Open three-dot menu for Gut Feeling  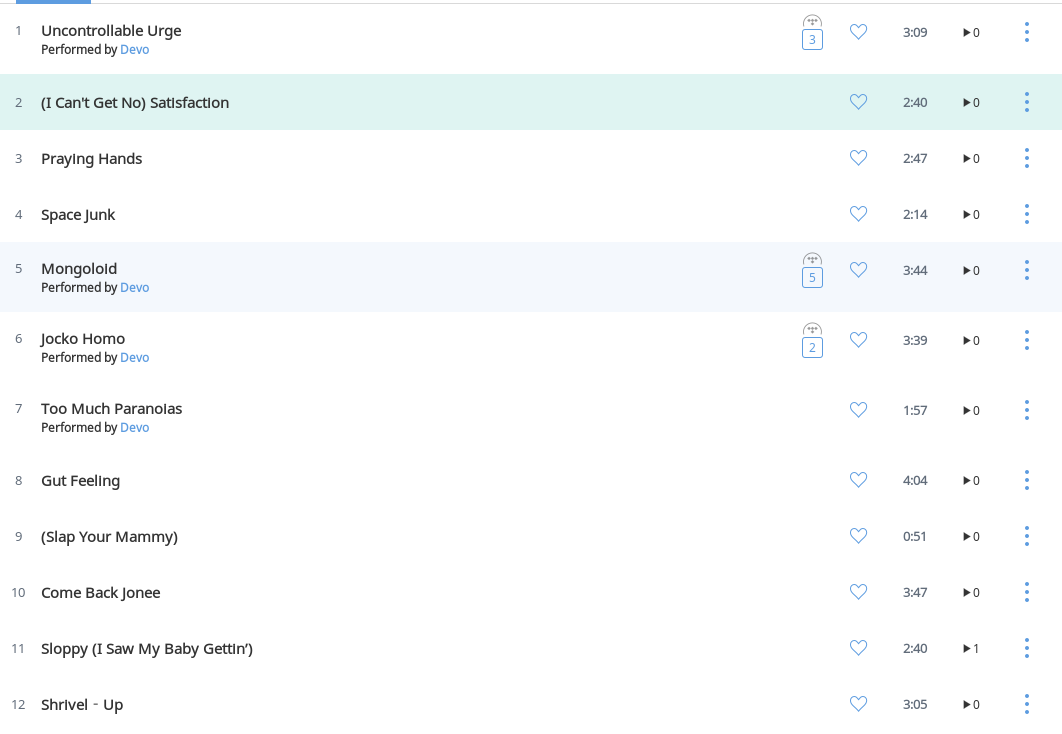[1027, 480]
